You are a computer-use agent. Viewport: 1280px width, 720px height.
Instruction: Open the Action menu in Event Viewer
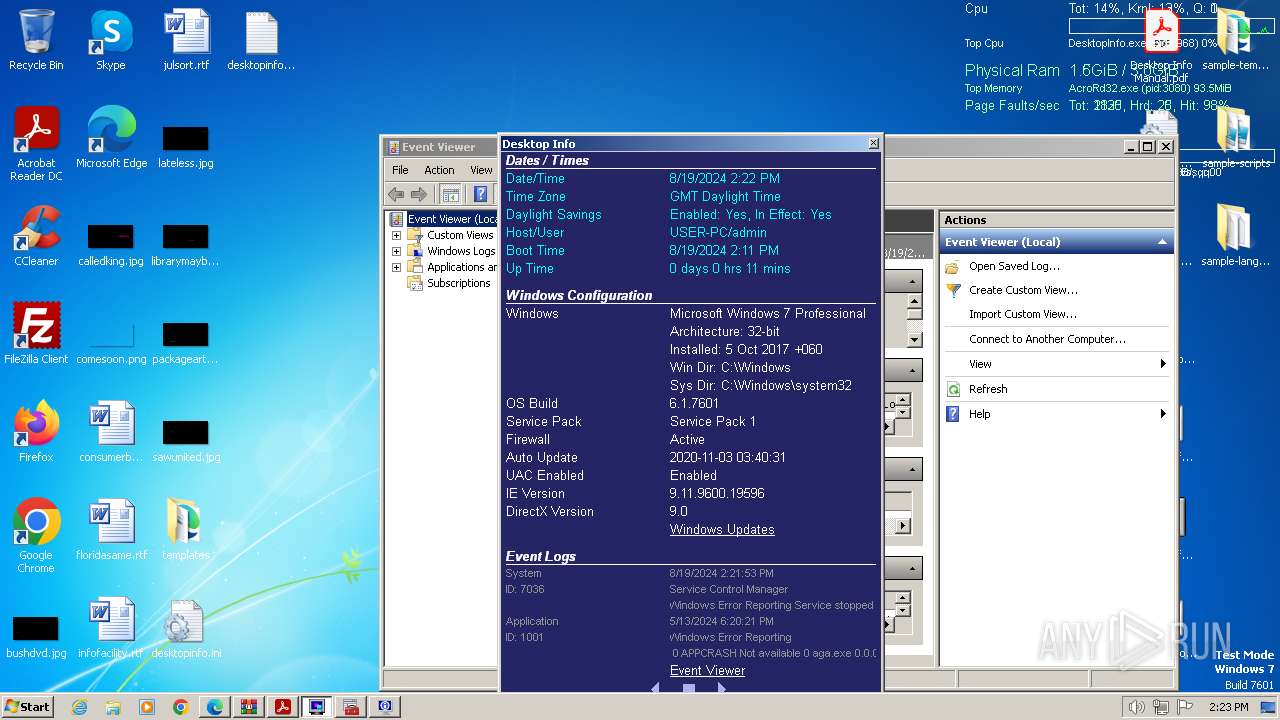tap(439, 170)
